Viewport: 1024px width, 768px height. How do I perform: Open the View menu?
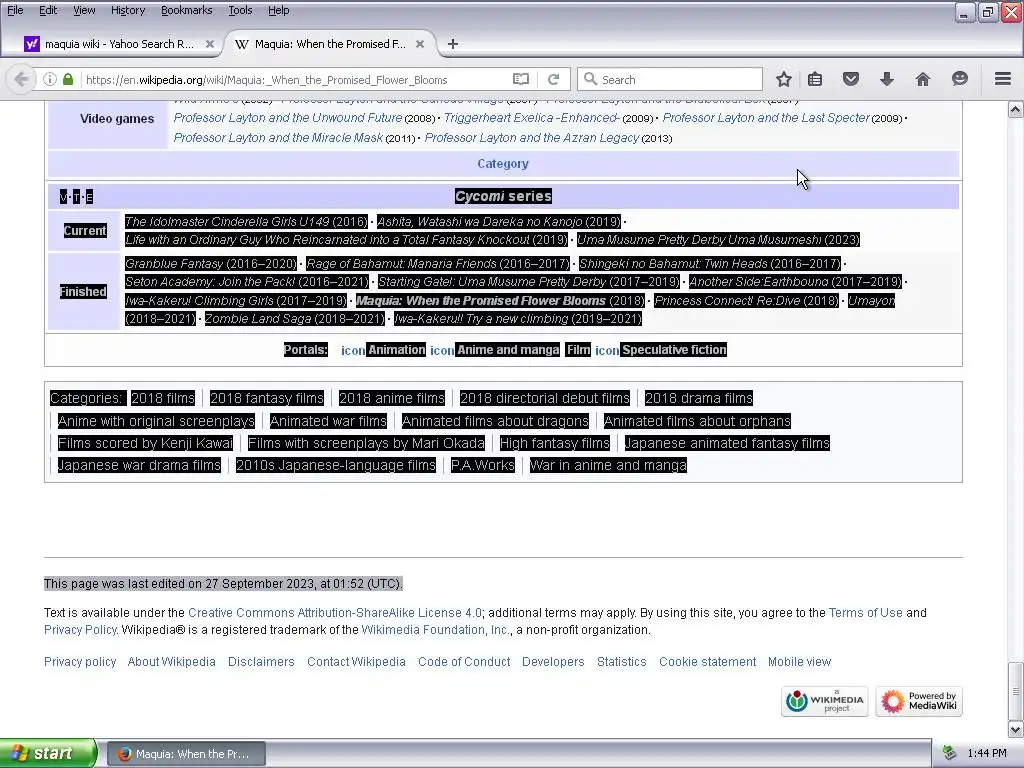pos(84,10)
